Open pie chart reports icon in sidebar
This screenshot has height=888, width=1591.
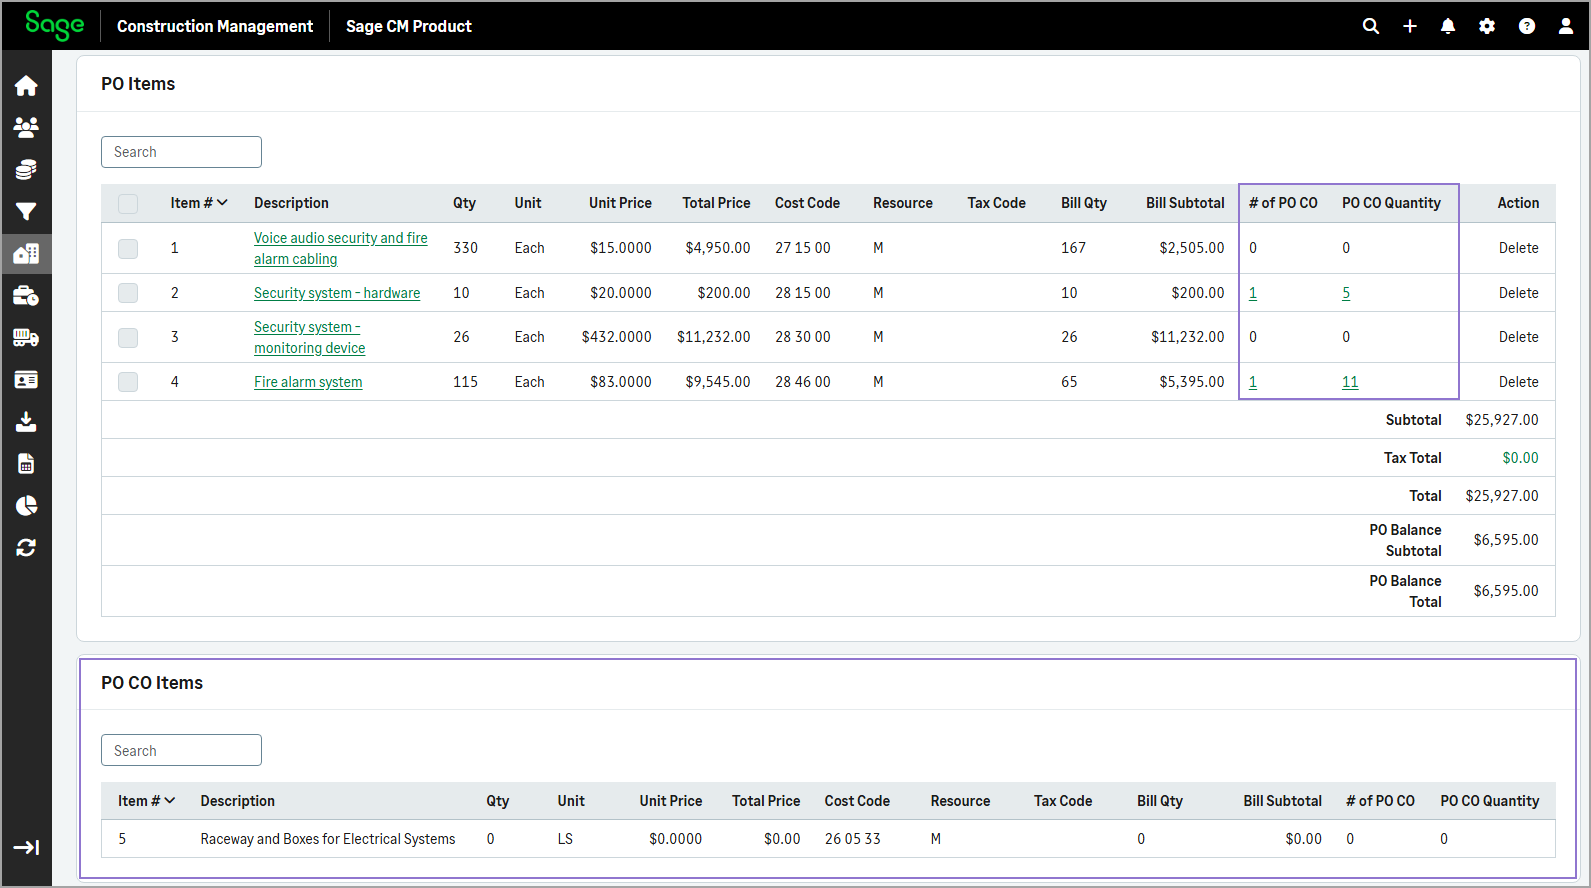[x=26, y=506]
